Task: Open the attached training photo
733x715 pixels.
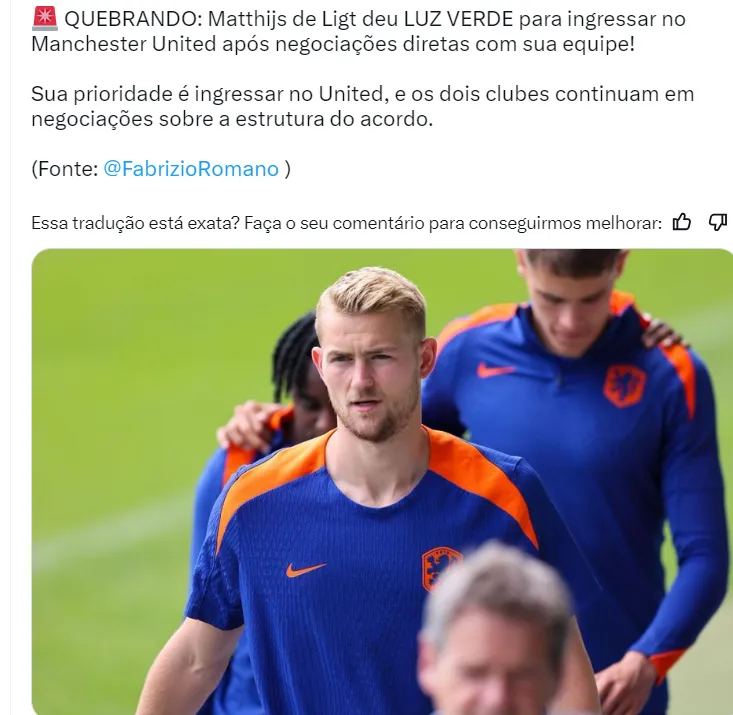Action: click(382, 482)
